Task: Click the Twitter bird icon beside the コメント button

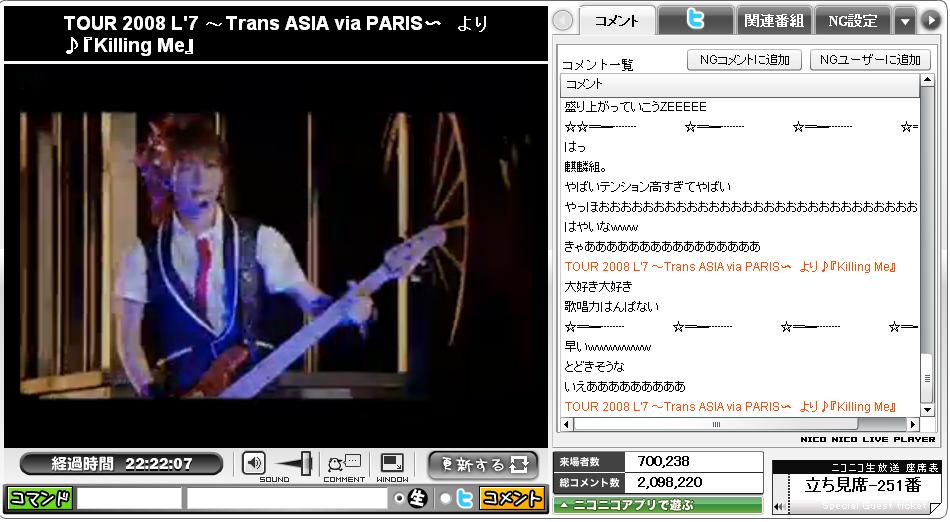Action: 465,498
